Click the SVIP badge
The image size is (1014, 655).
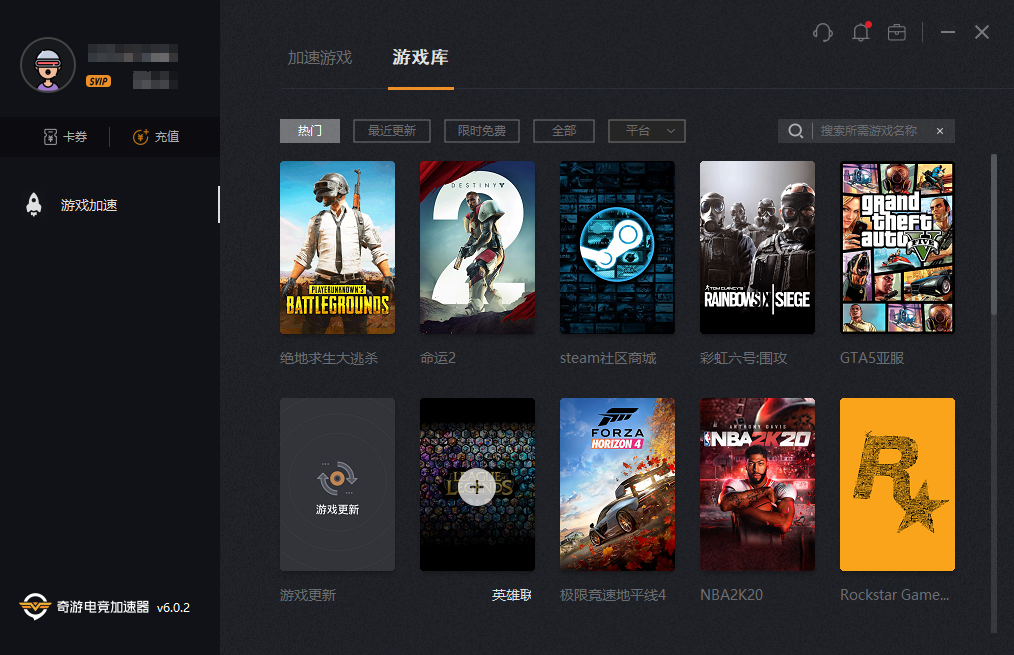coord(98,81)
